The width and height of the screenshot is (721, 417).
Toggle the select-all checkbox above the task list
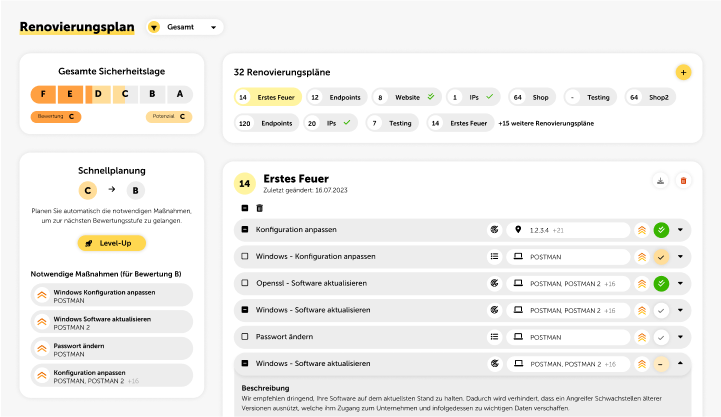tap(245, 208)
